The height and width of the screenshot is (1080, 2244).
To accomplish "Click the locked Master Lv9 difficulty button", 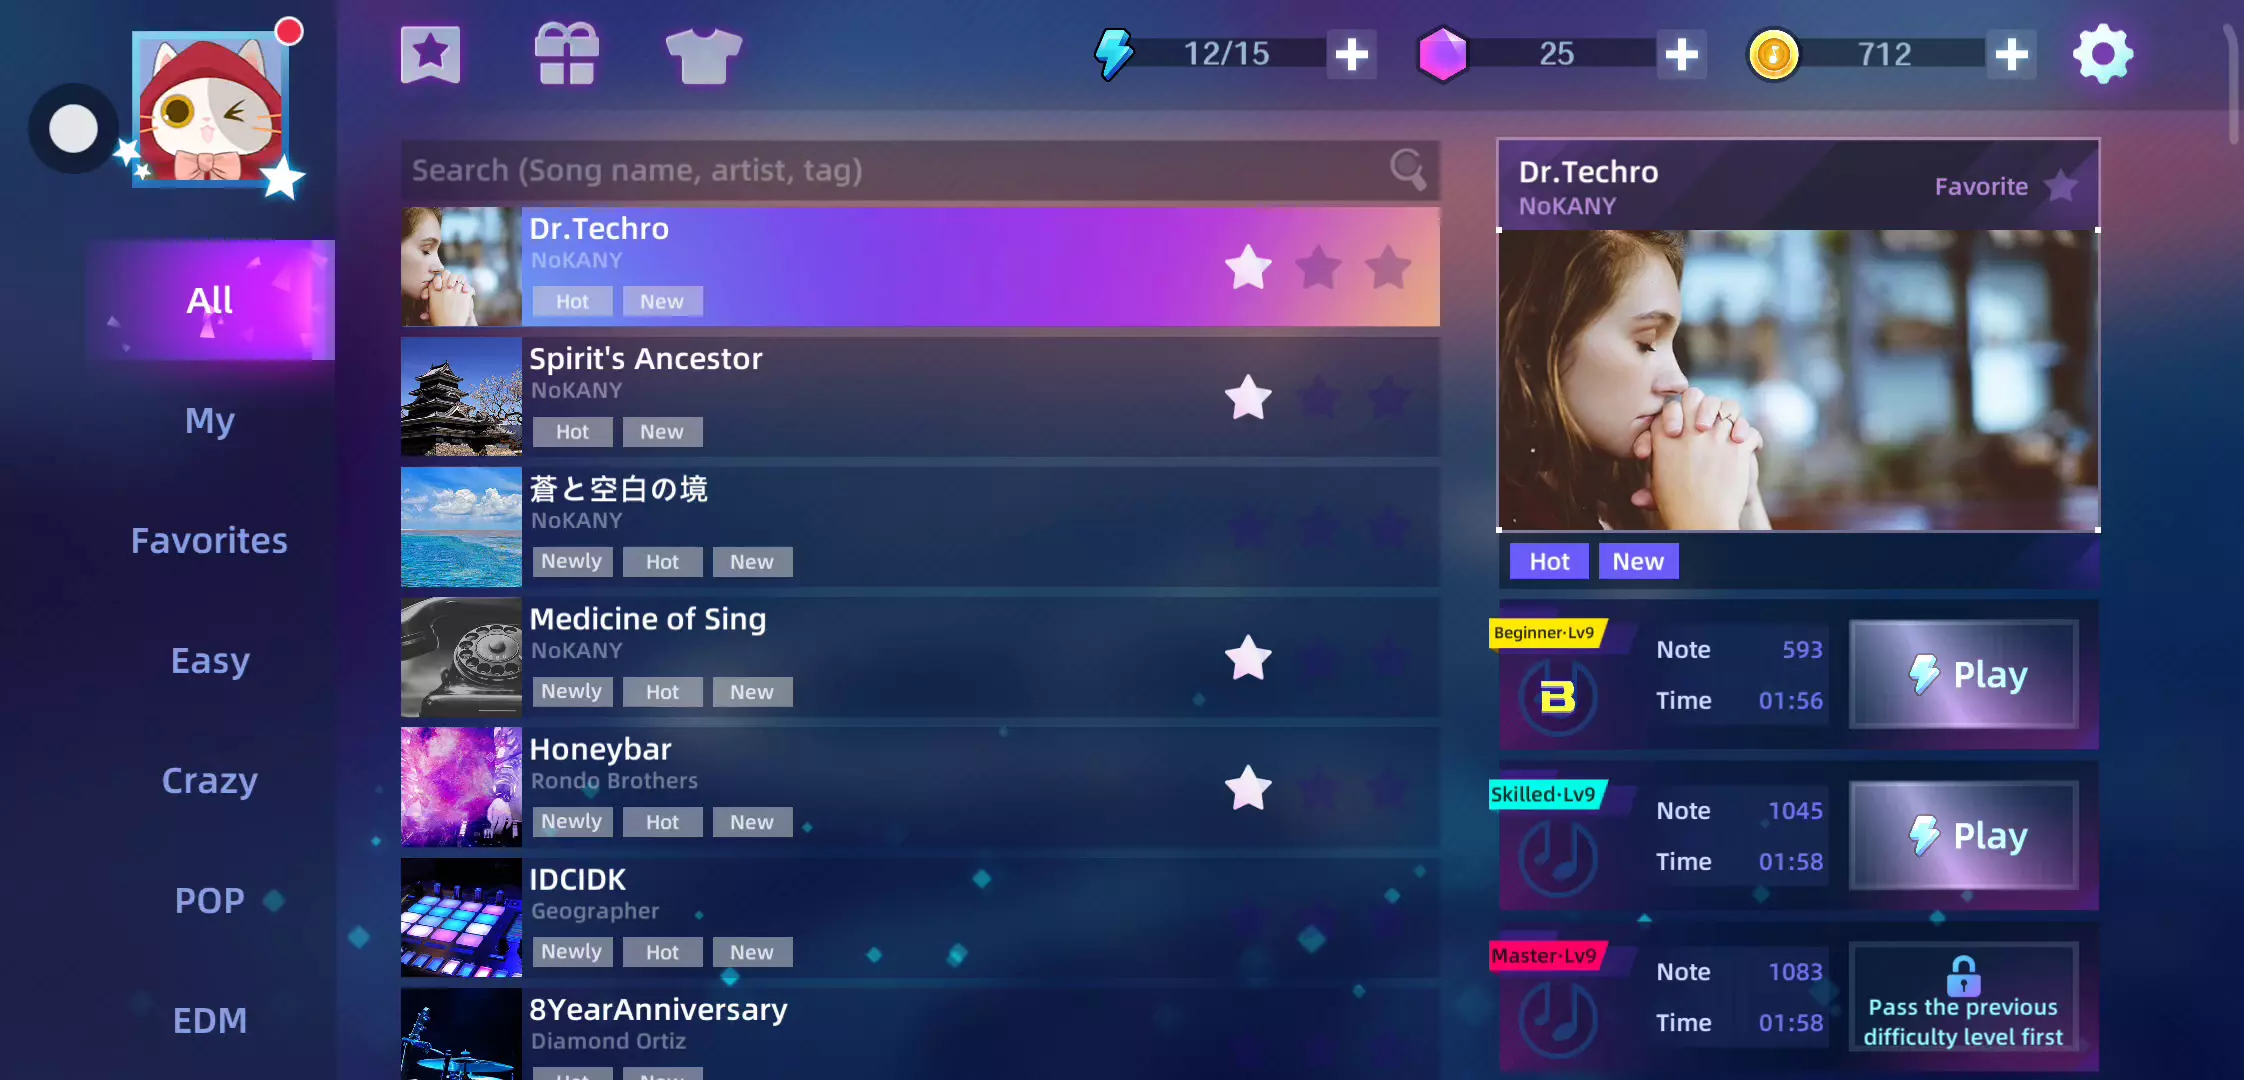I will pos(1964,998).
